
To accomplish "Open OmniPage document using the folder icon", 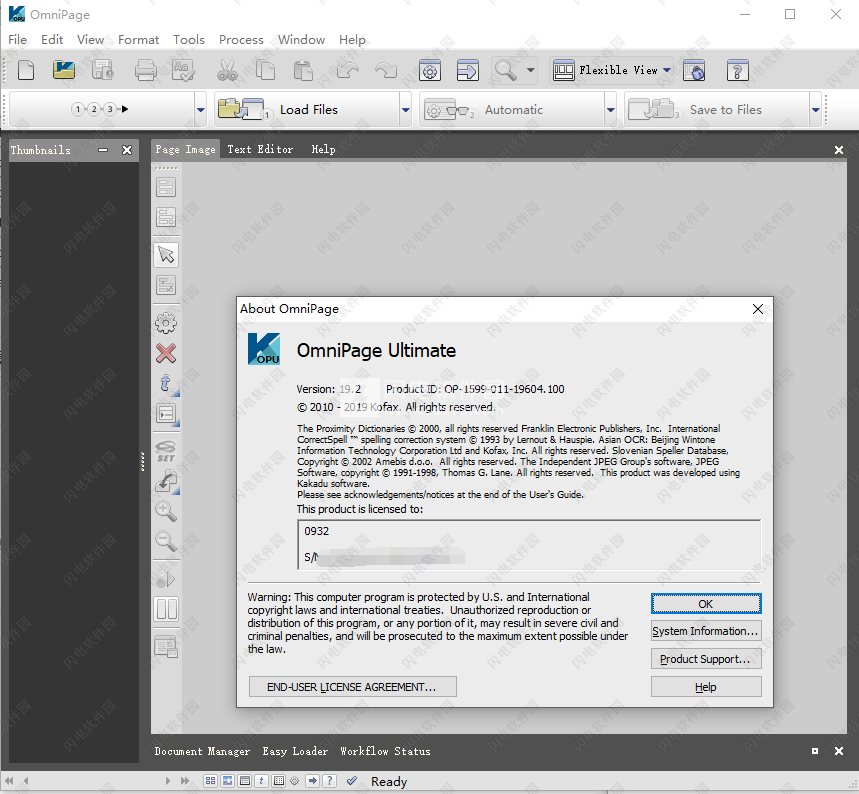I will click(64, 71).
